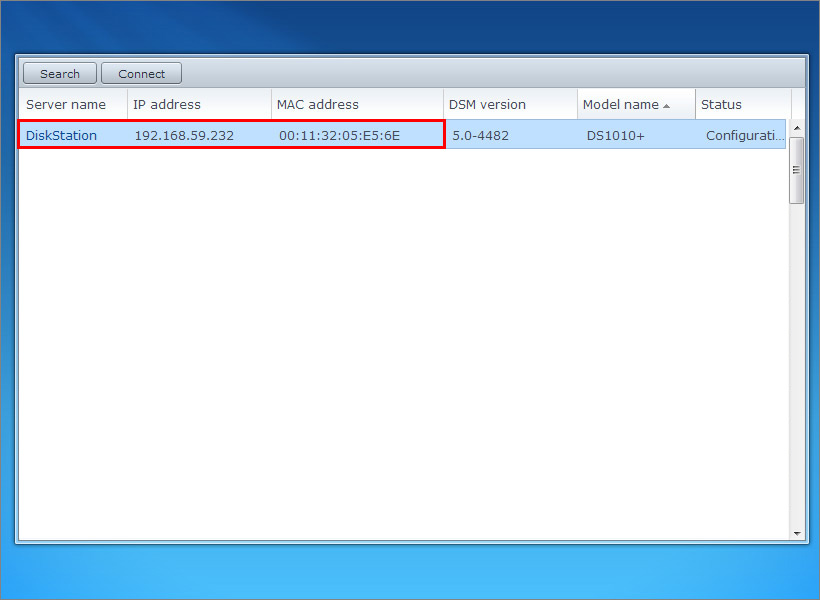
Task: Sort by Model name column header
Action: 636,104
